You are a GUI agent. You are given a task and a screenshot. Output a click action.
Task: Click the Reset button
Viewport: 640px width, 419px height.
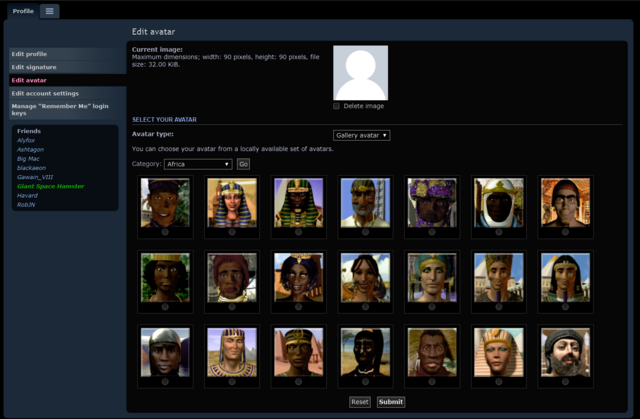tap(360, 402)
